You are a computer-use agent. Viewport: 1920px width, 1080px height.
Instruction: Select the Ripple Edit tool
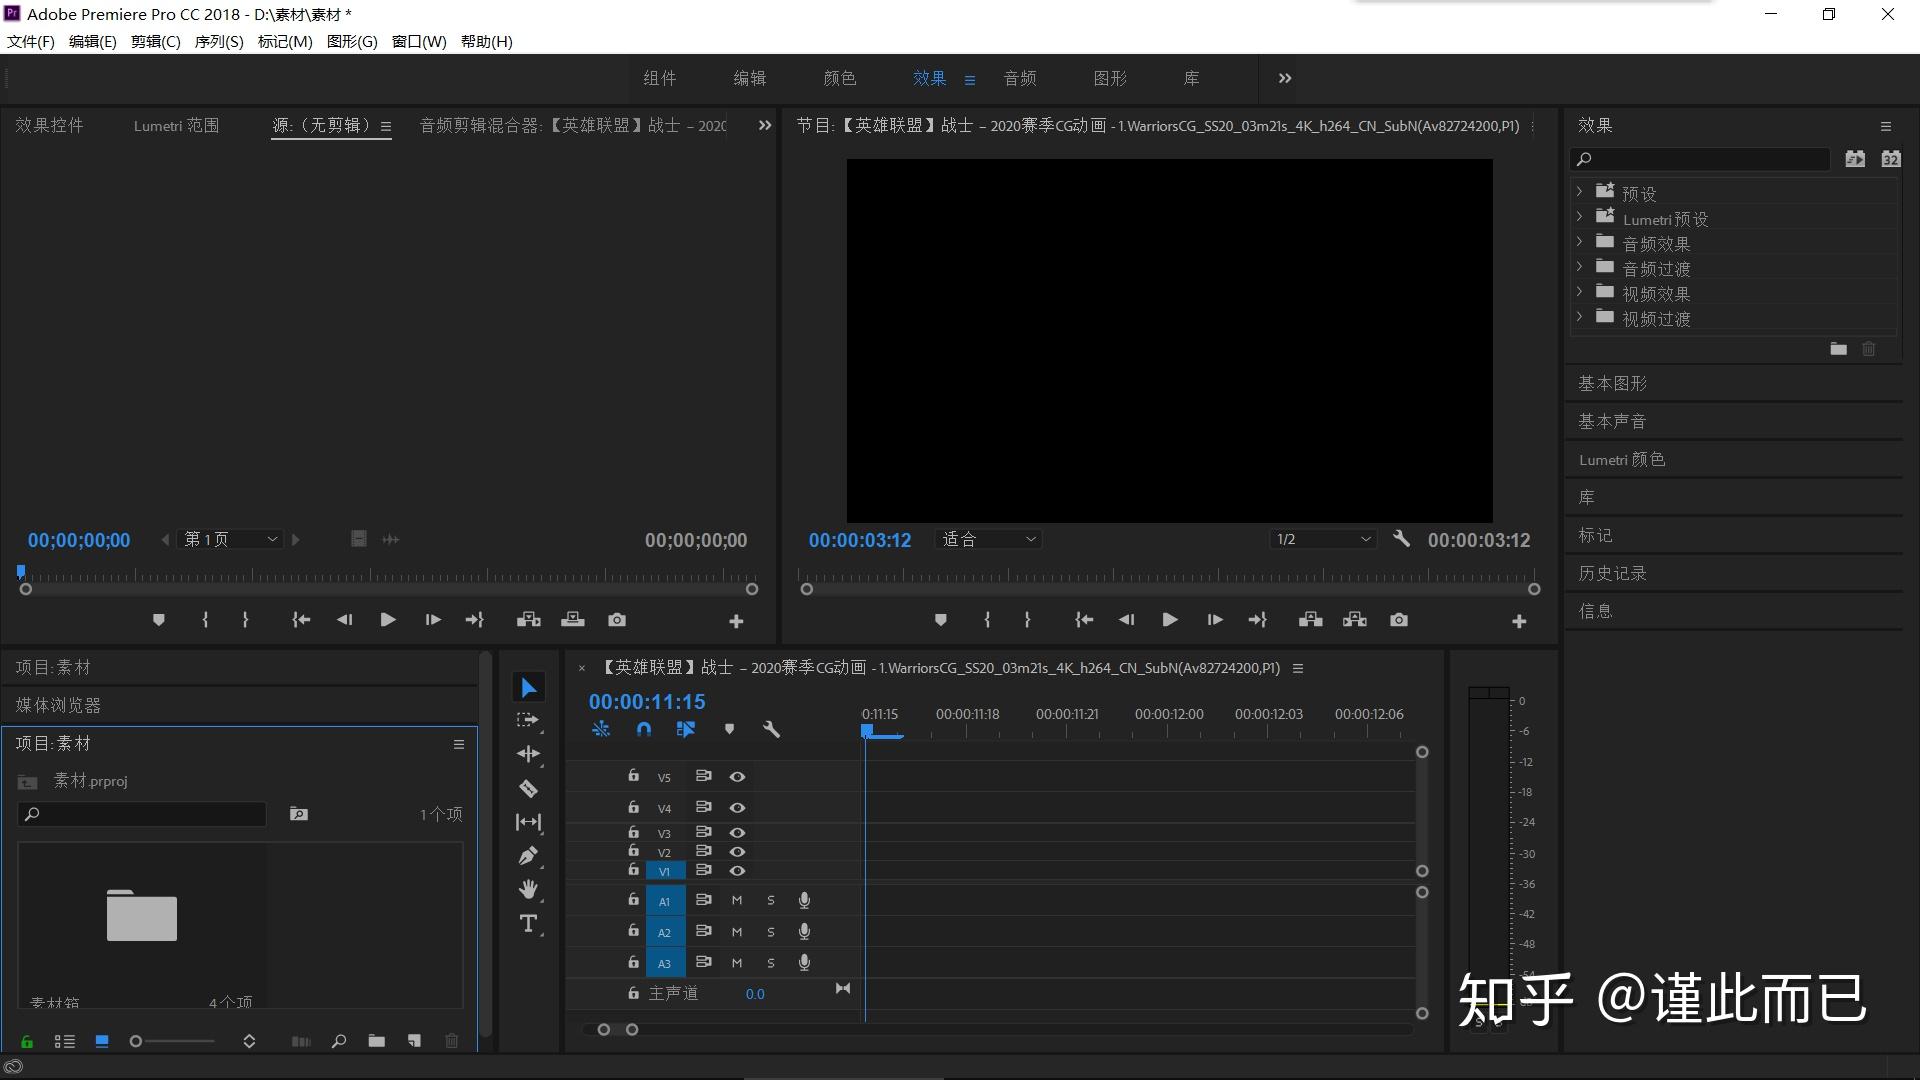click(x=528, y=754)
